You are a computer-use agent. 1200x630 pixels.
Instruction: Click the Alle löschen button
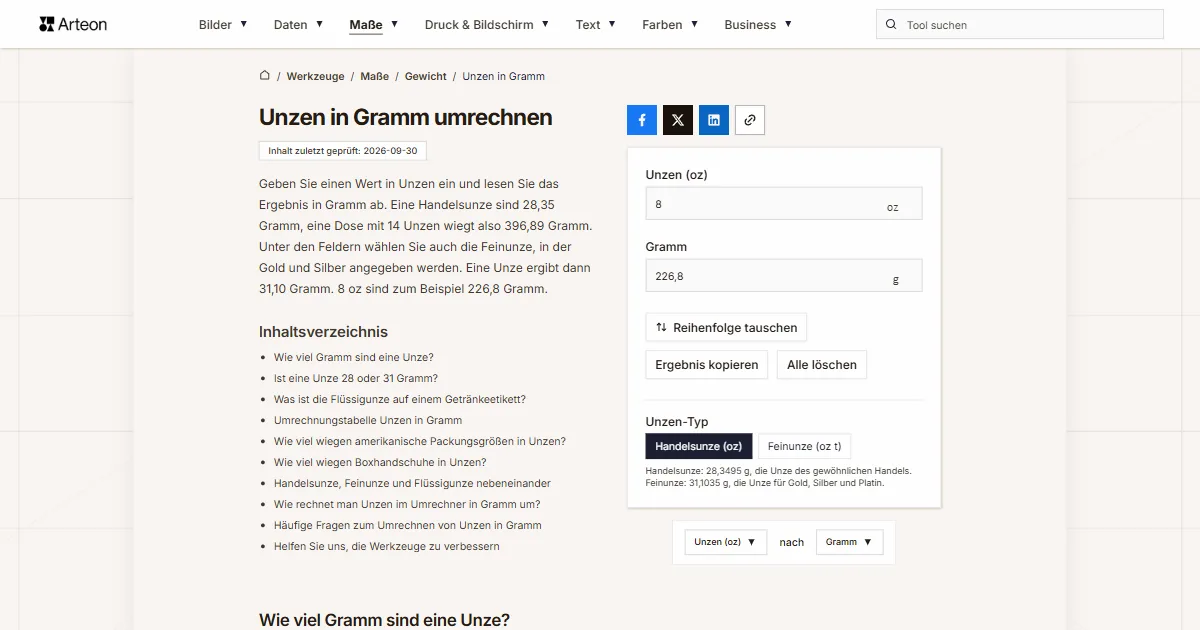click(x=822, y=365)
